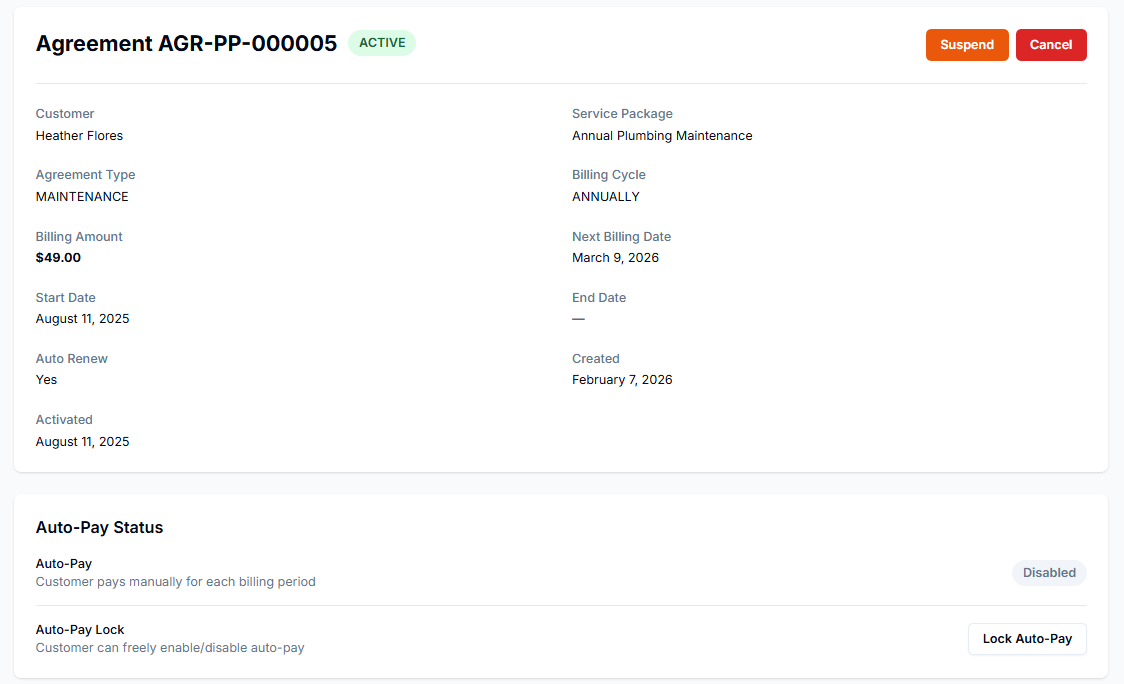Select the Auto Renew Yes value
The image size is (1124, 684).
click(46, 380)
